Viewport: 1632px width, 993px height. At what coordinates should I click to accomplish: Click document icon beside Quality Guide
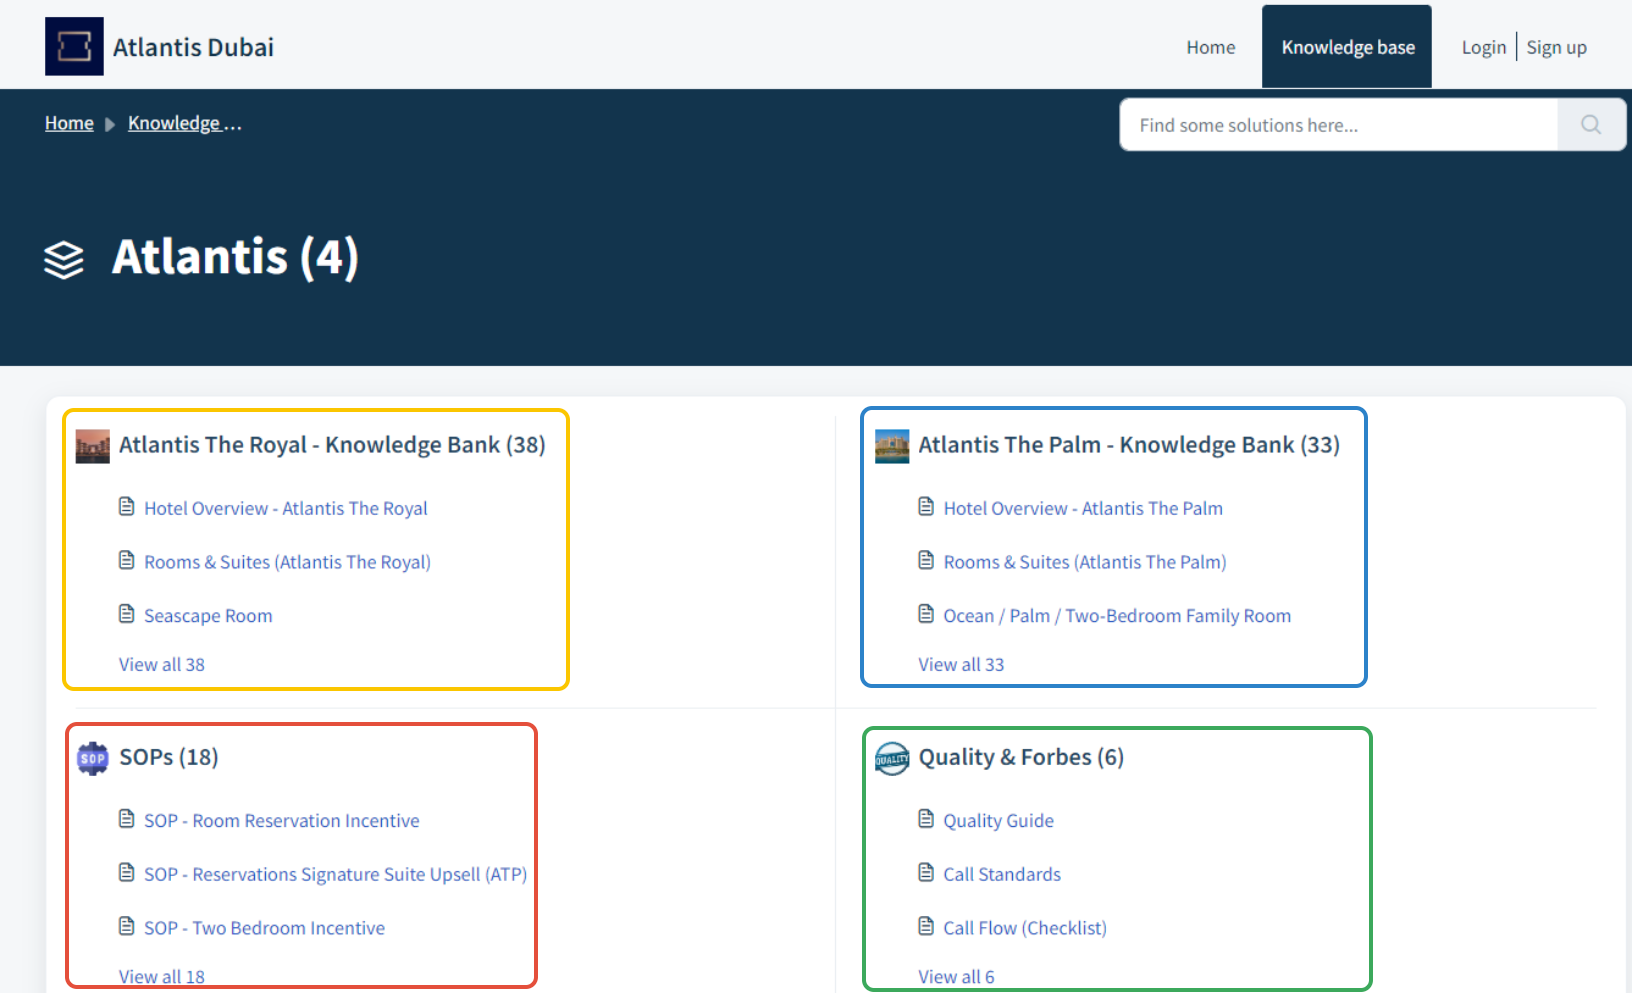[x=926, y=819]
